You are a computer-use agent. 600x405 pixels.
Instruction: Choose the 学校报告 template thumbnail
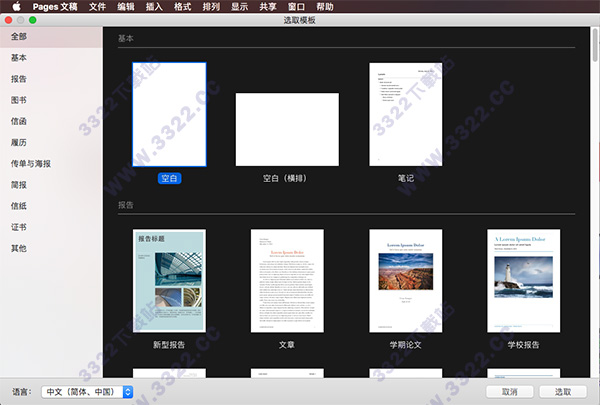(523, 281)
